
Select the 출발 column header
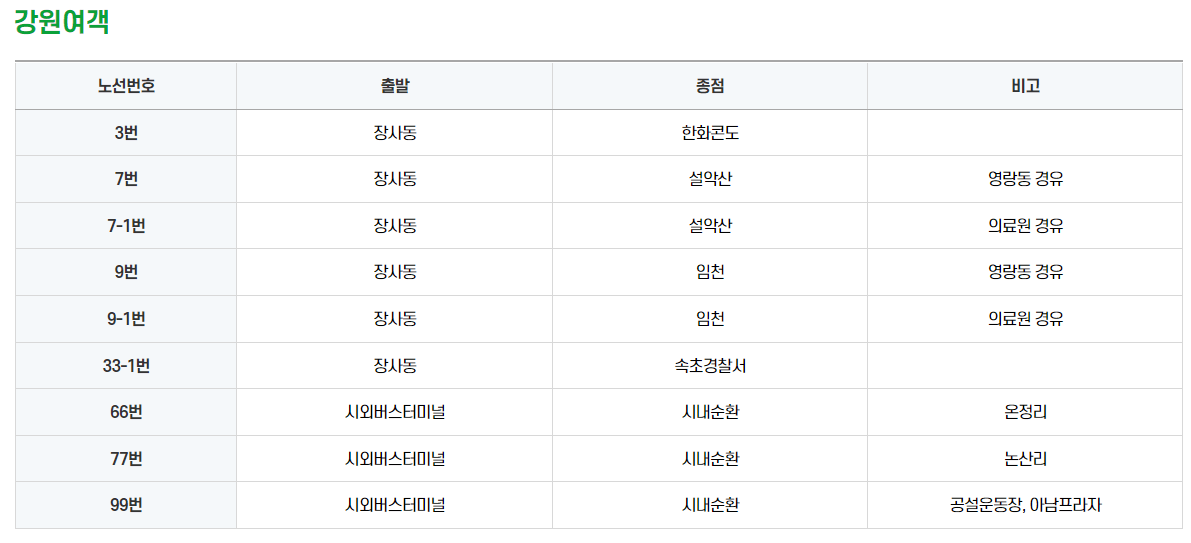[394, 86]
